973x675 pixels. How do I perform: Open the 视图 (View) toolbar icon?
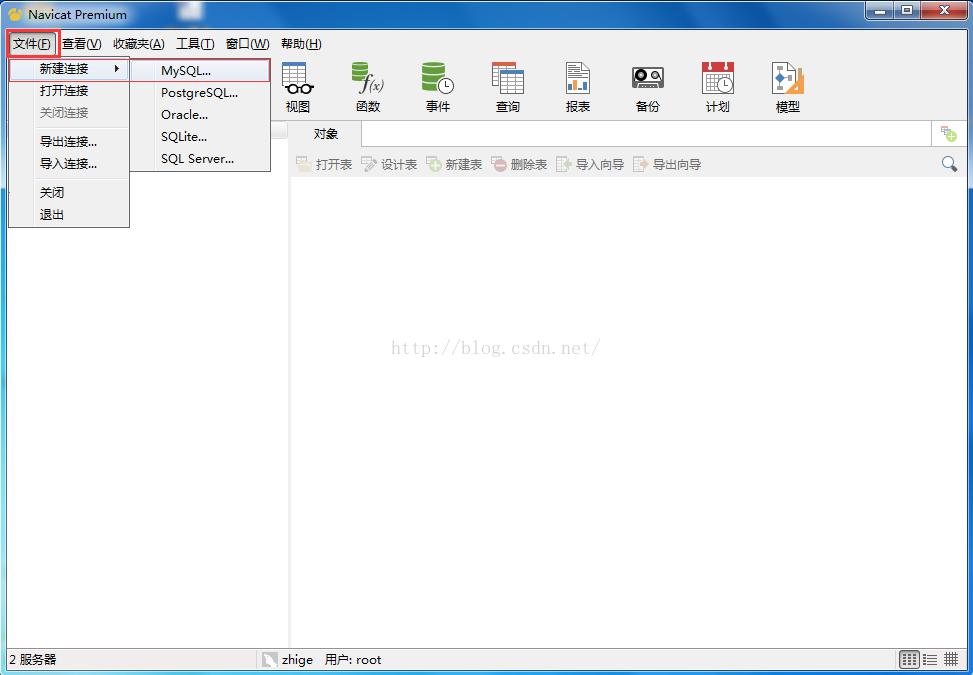pyautogui.click(x=297, y=87)
